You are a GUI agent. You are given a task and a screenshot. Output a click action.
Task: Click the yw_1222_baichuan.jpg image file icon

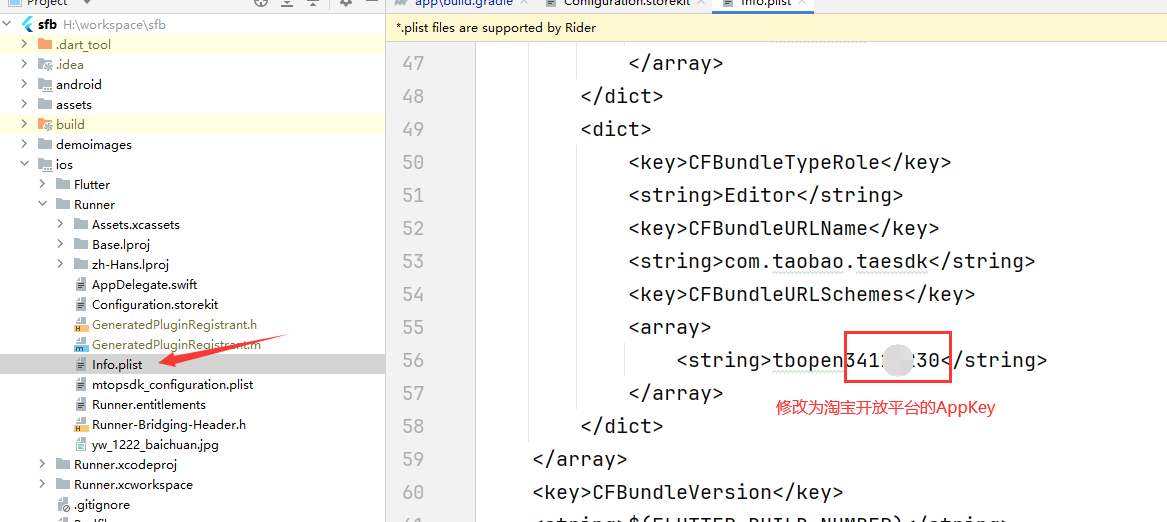point(81,445)
